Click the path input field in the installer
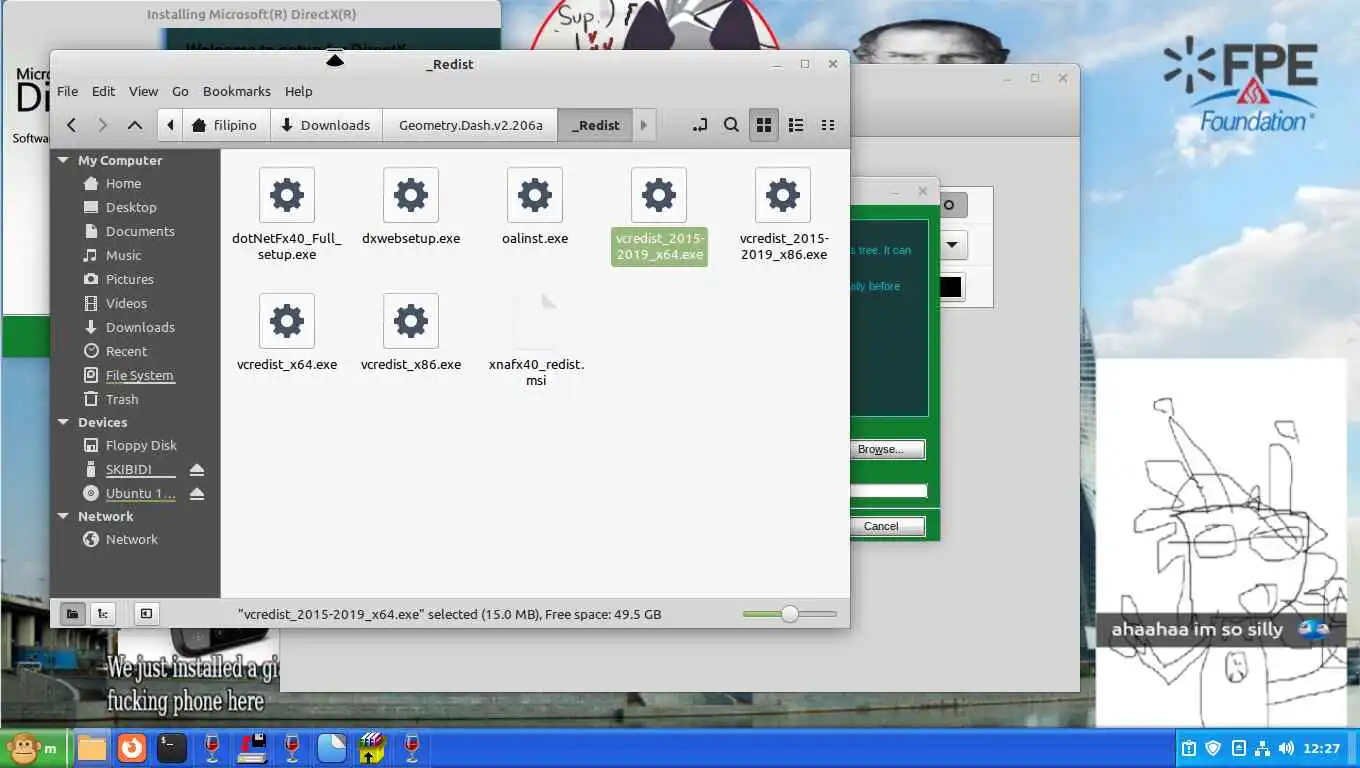 (x=888, y=491)
